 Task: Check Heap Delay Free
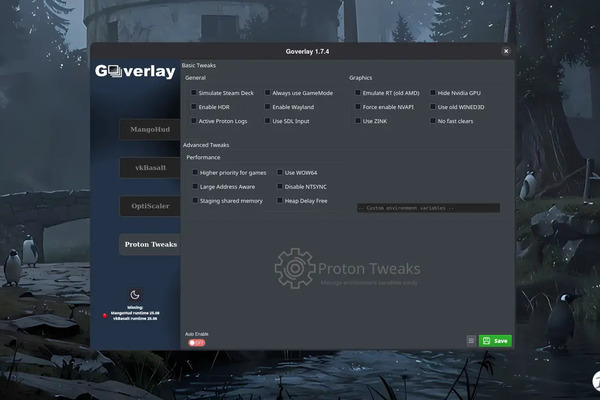coord(280,201)
